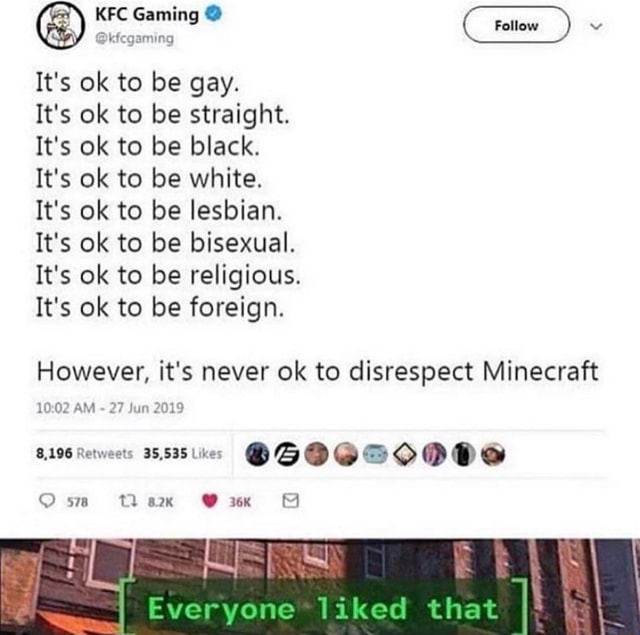Open the reply speech bubble icon
Screen dimensions: 640x635
[x=47, y=501]
